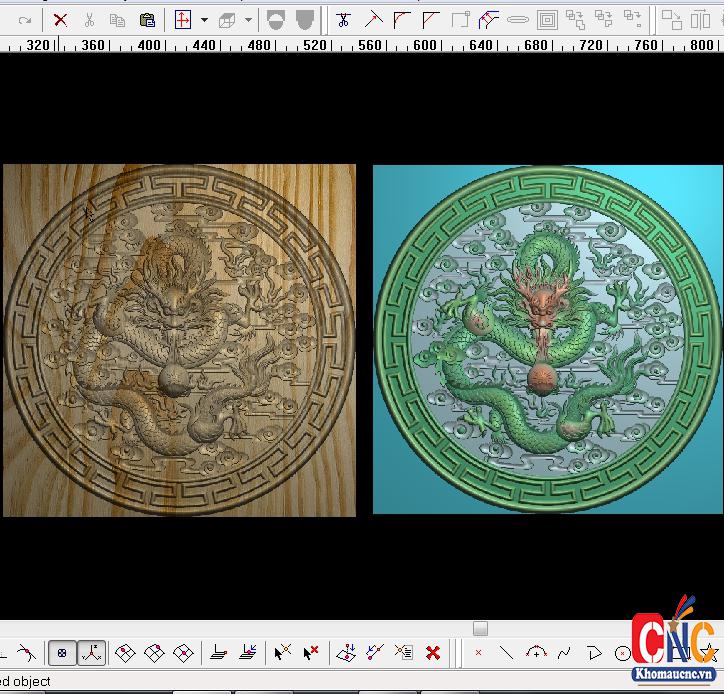
Task: Select the trim tool with scissors and line
Action: (x=344, y=20)
